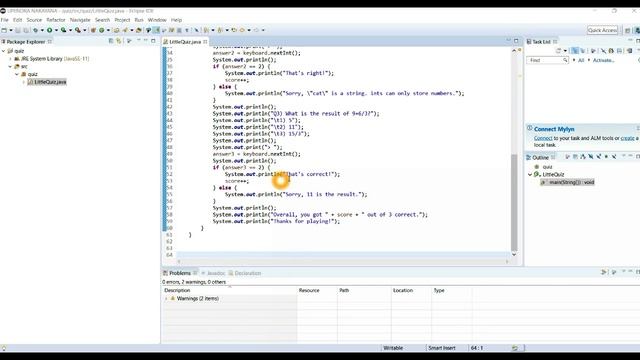This screenshot has height=360, width=640.
Task: Click the green Run icon
Action: (49, 30)
